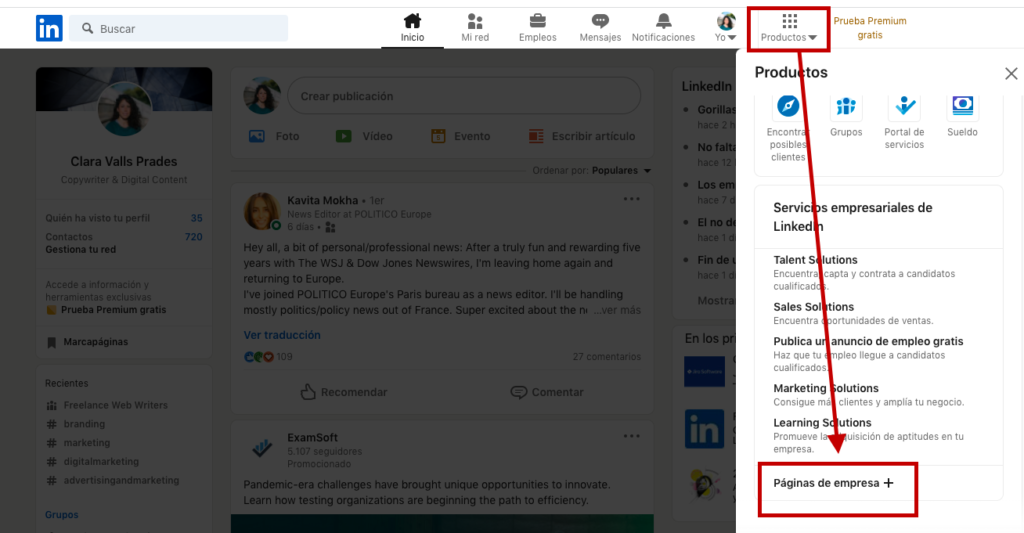
Task: View the 109 reactions
Action: [x=268, y=357]
